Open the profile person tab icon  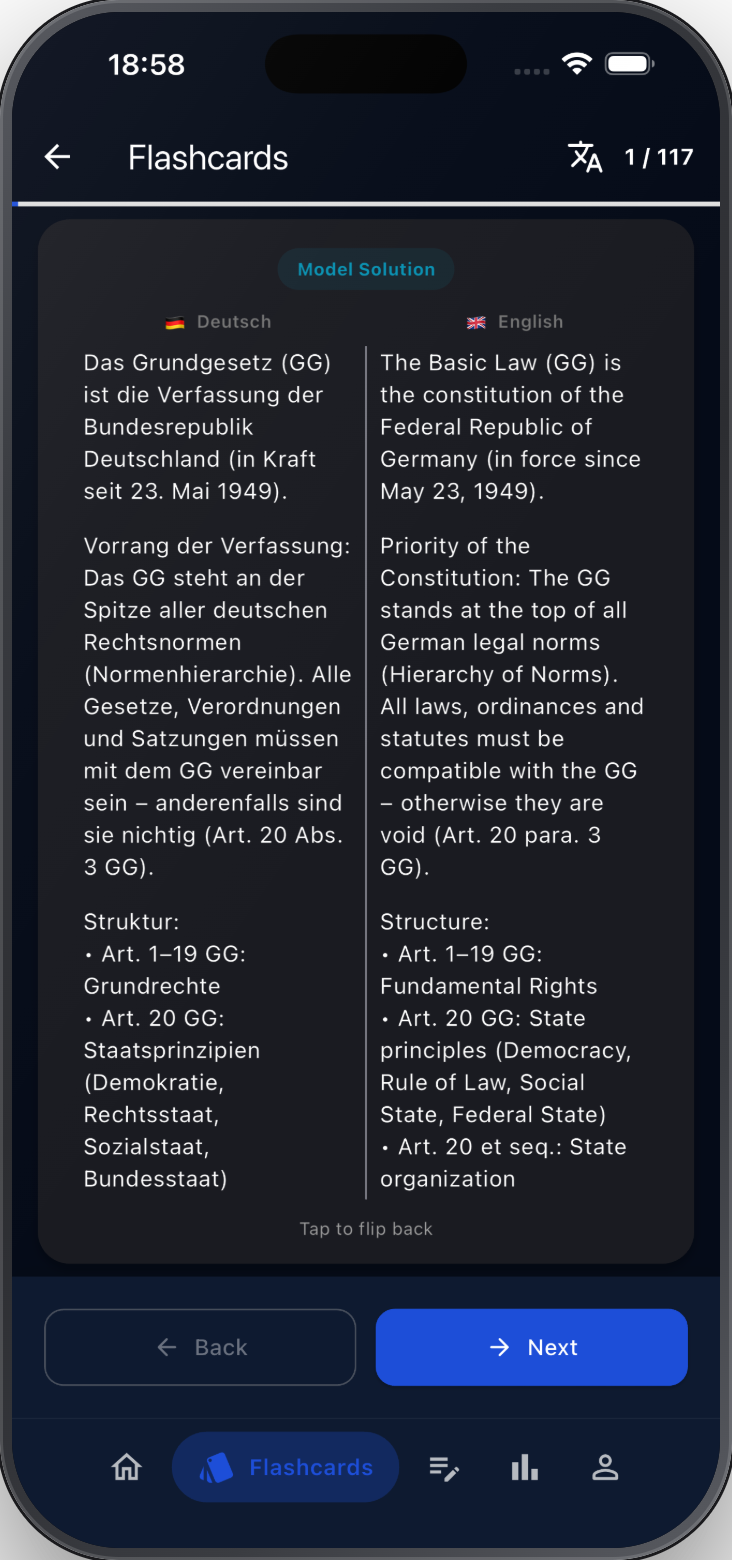(x=605, y=1467)
